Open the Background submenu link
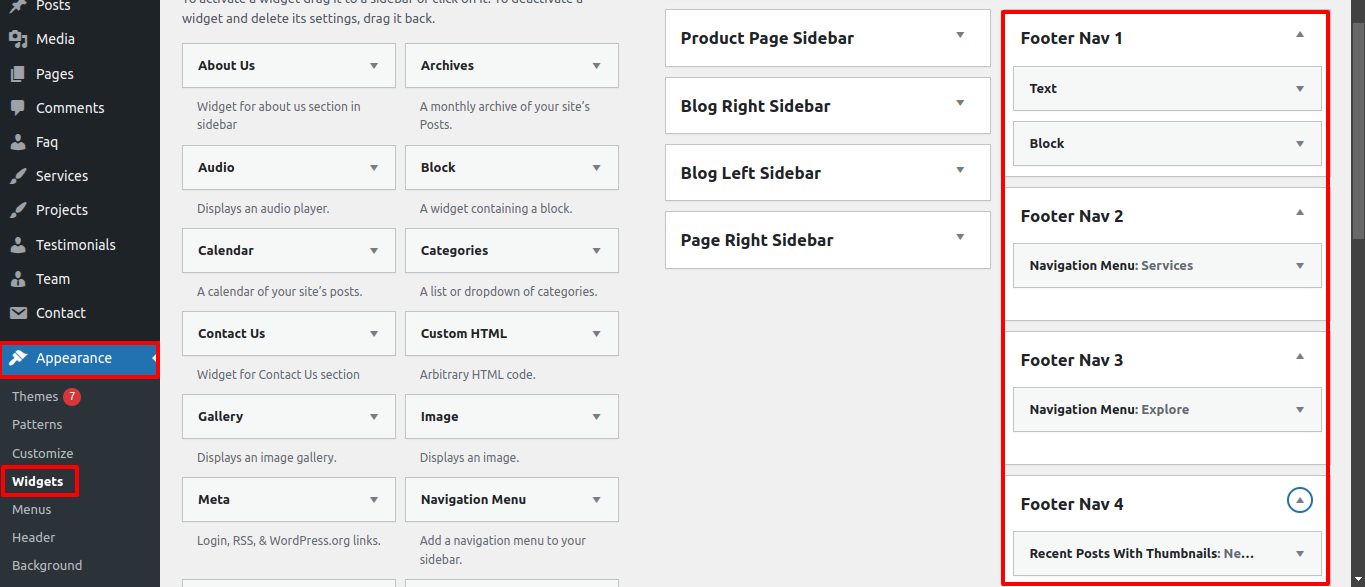This screenshot has height=587, width=1365. (47, 565)
